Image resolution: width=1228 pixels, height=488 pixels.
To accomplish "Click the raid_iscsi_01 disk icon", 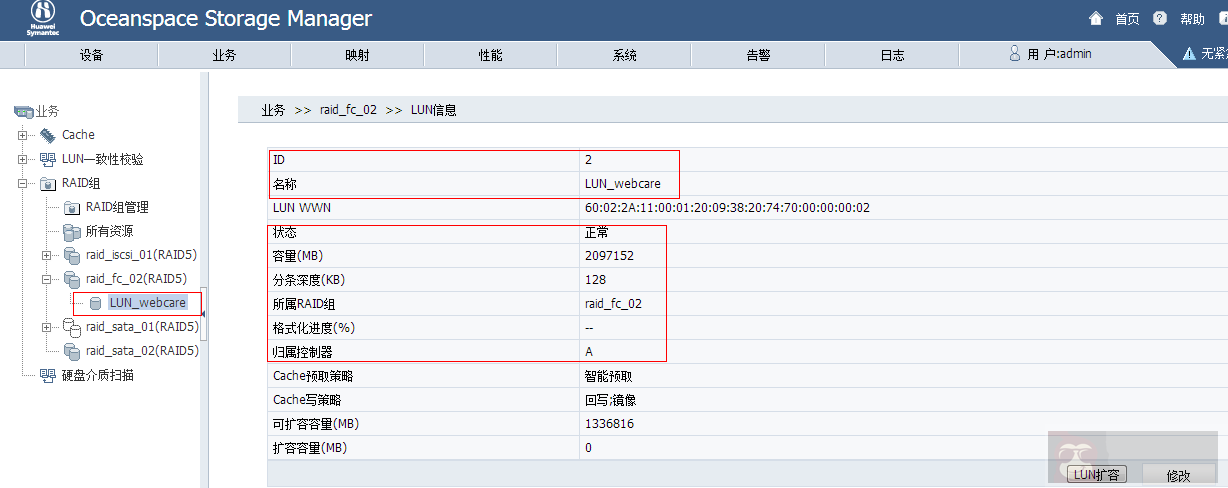I will [72, 255].
